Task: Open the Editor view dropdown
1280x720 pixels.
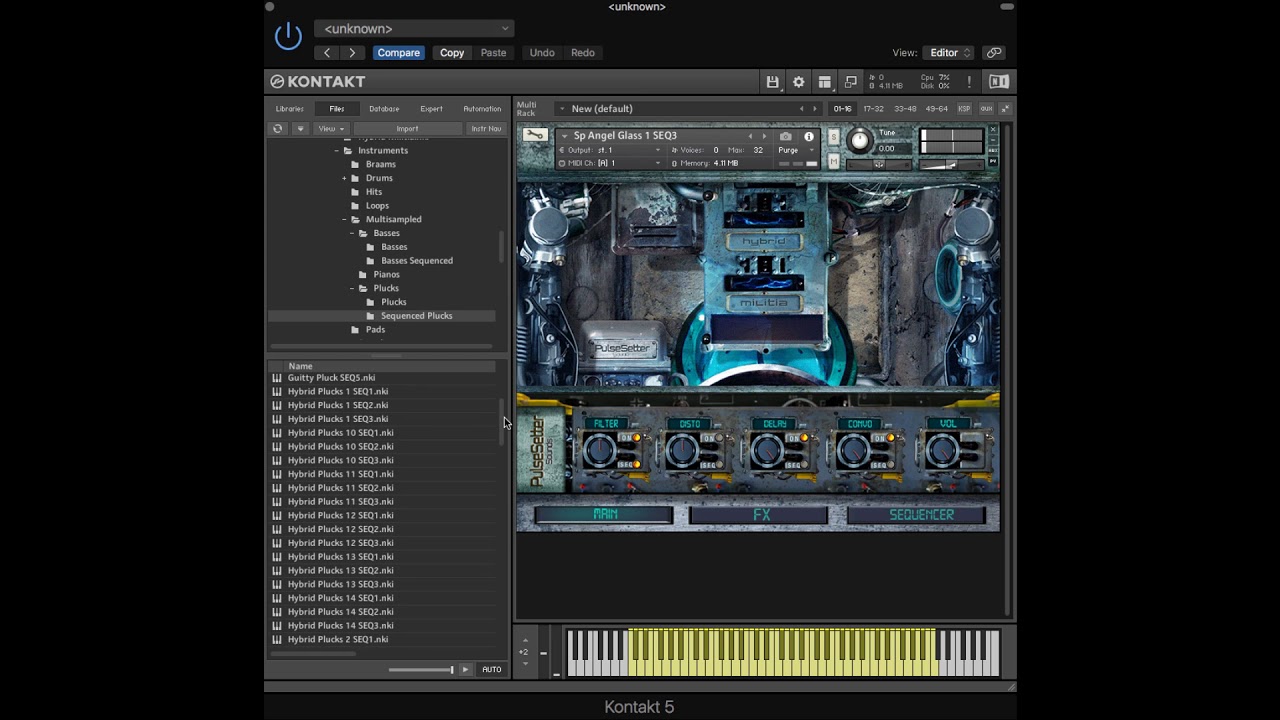Action: [947, 53]
